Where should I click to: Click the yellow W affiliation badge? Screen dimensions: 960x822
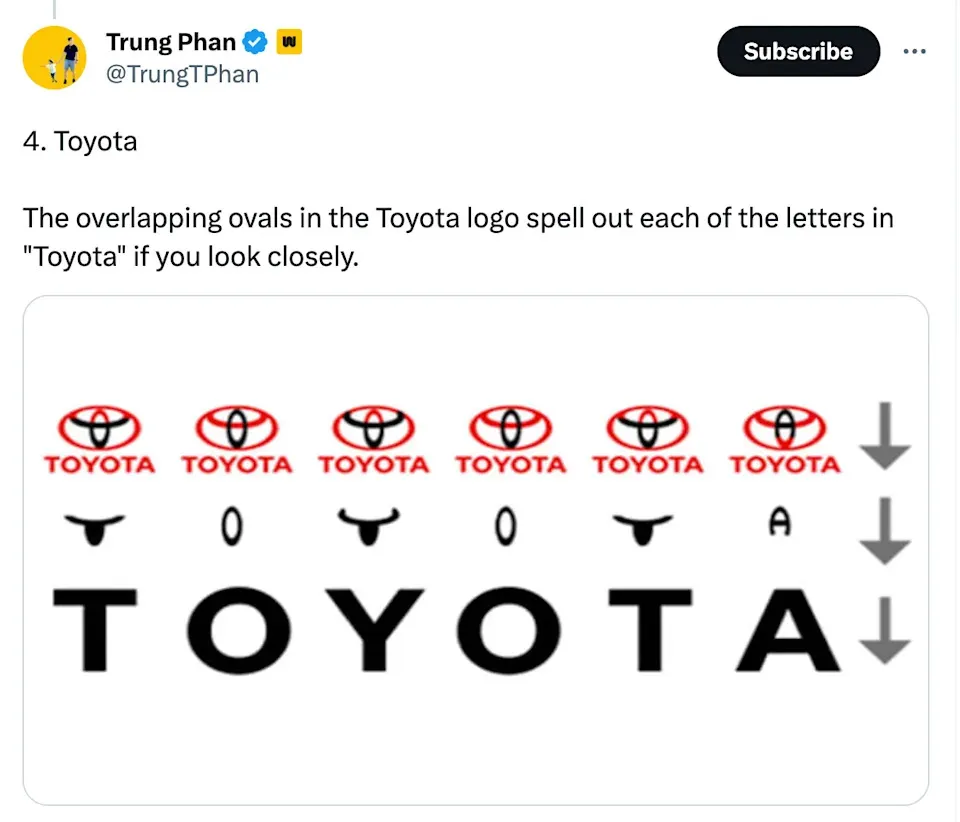288,42
